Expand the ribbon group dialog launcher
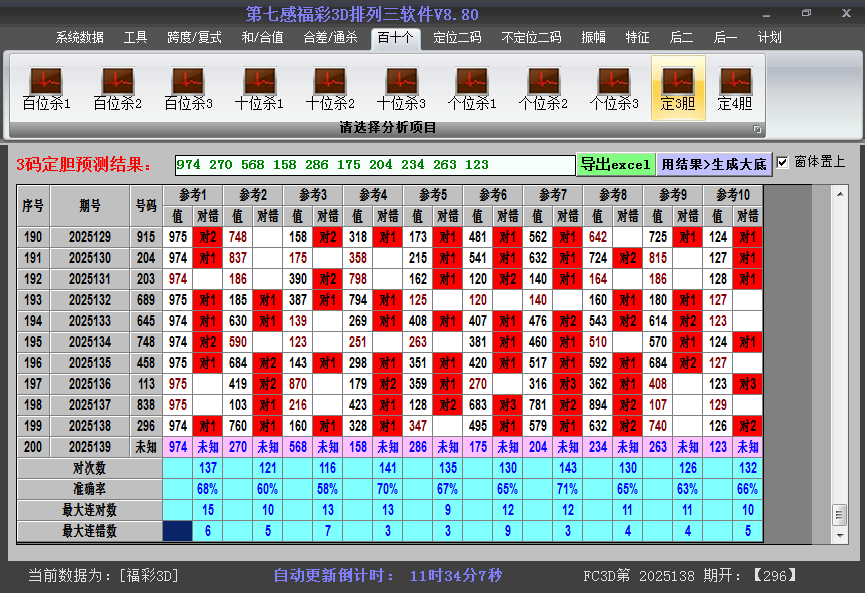Screen dimensions: 865x593 (x=757, y=129)
